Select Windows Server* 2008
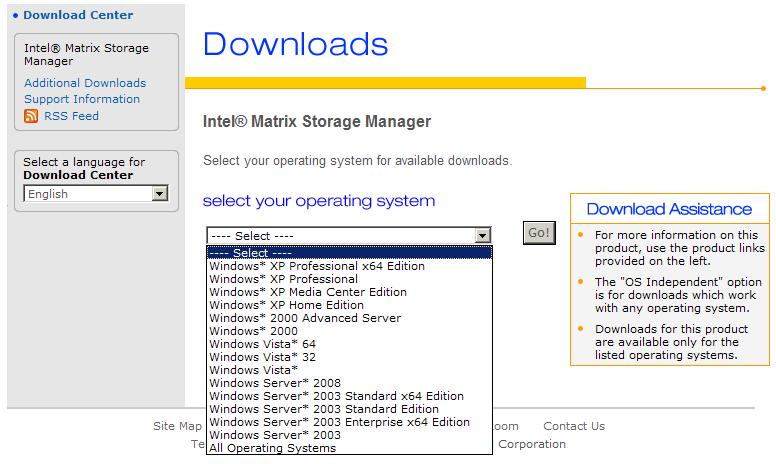This screenshot has height=464, width=776. [x=349, y=383]
